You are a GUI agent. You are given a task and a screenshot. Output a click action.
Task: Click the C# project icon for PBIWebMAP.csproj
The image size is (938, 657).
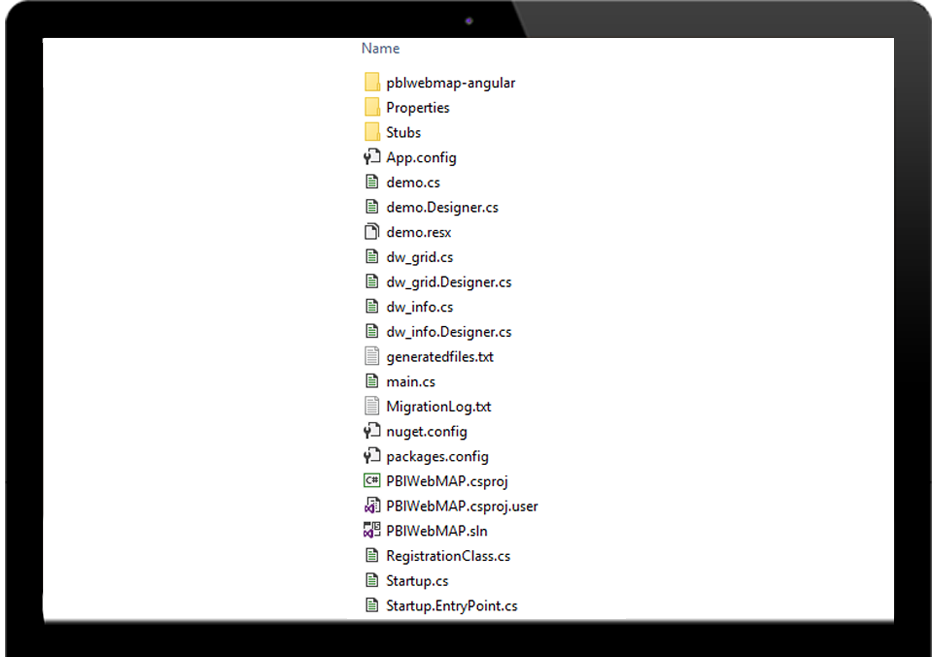pyautogui.click(x=372, y=480)
